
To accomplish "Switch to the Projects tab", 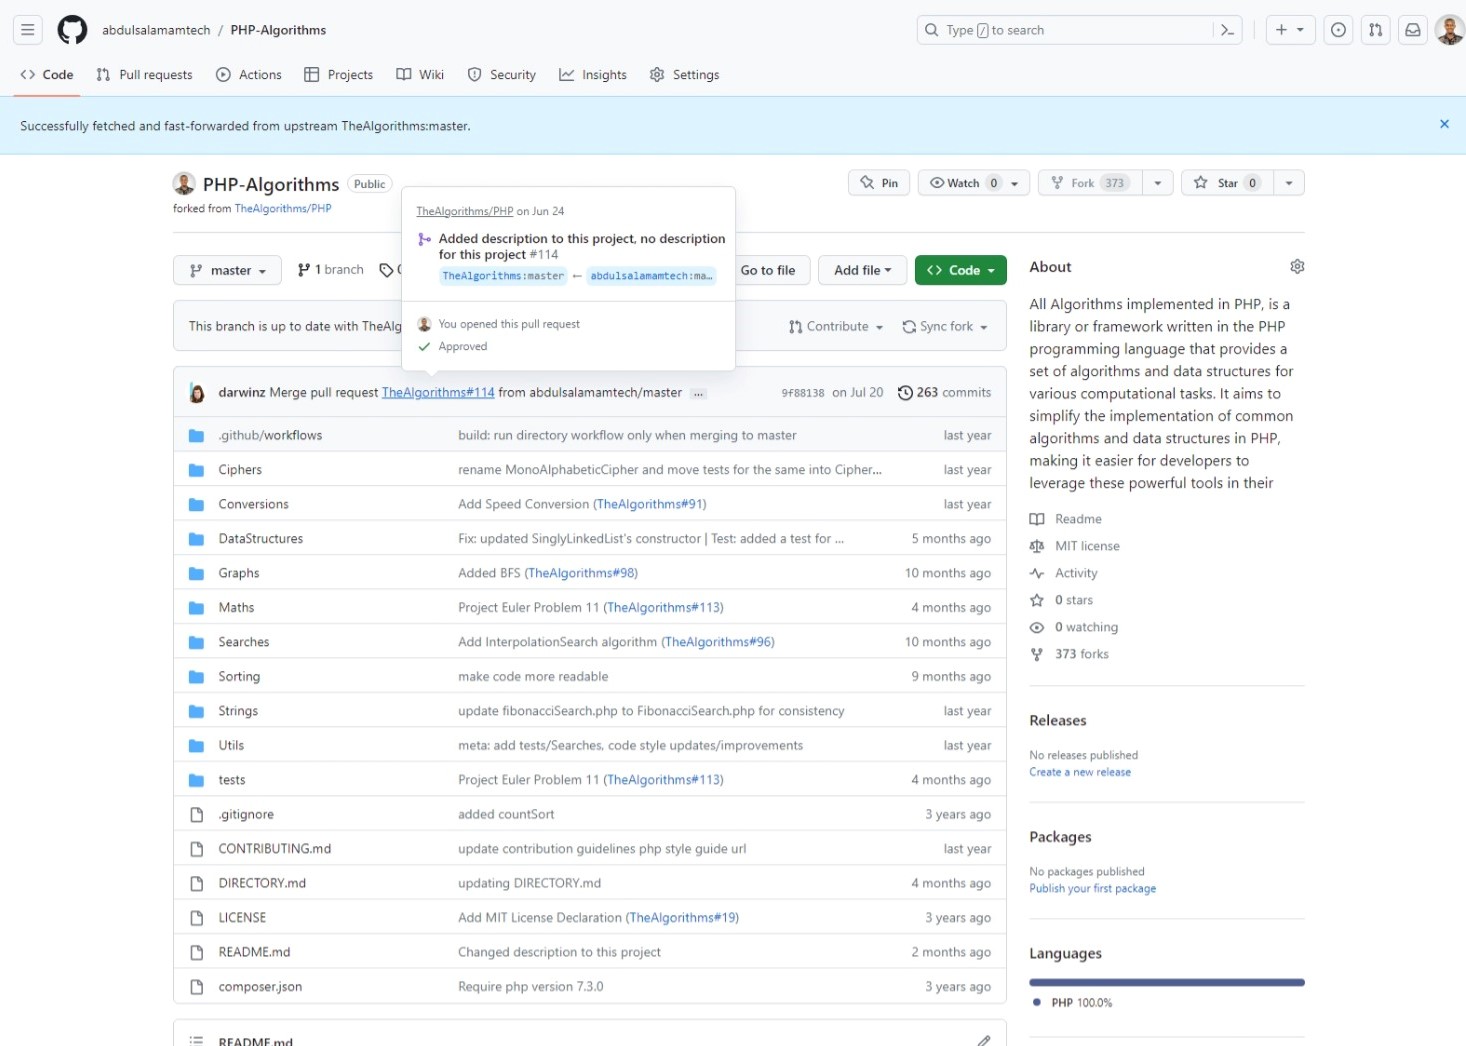I will (x=338, y=75).
